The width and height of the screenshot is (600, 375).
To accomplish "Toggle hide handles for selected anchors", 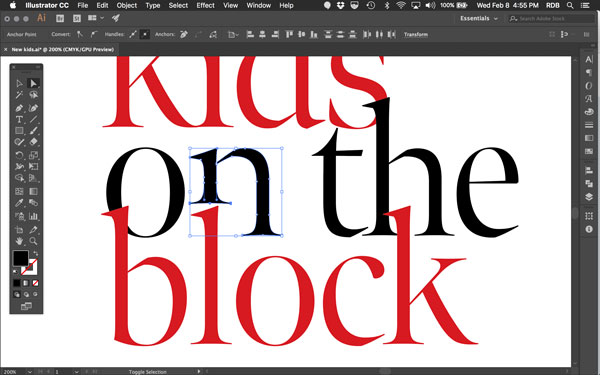I will pyautogui.click(x=145, y=34).
